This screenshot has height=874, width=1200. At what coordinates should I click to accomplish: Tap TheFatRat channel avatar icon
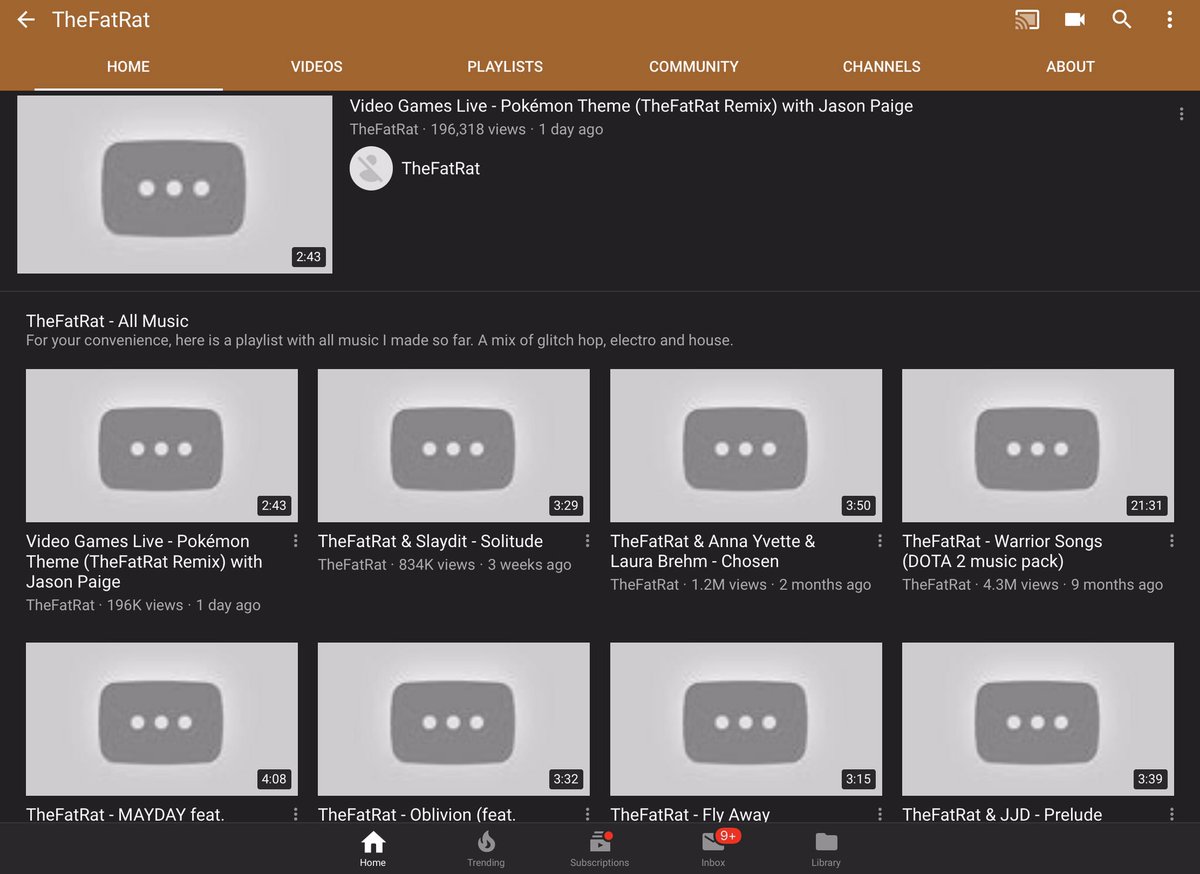tap(371, 168)
